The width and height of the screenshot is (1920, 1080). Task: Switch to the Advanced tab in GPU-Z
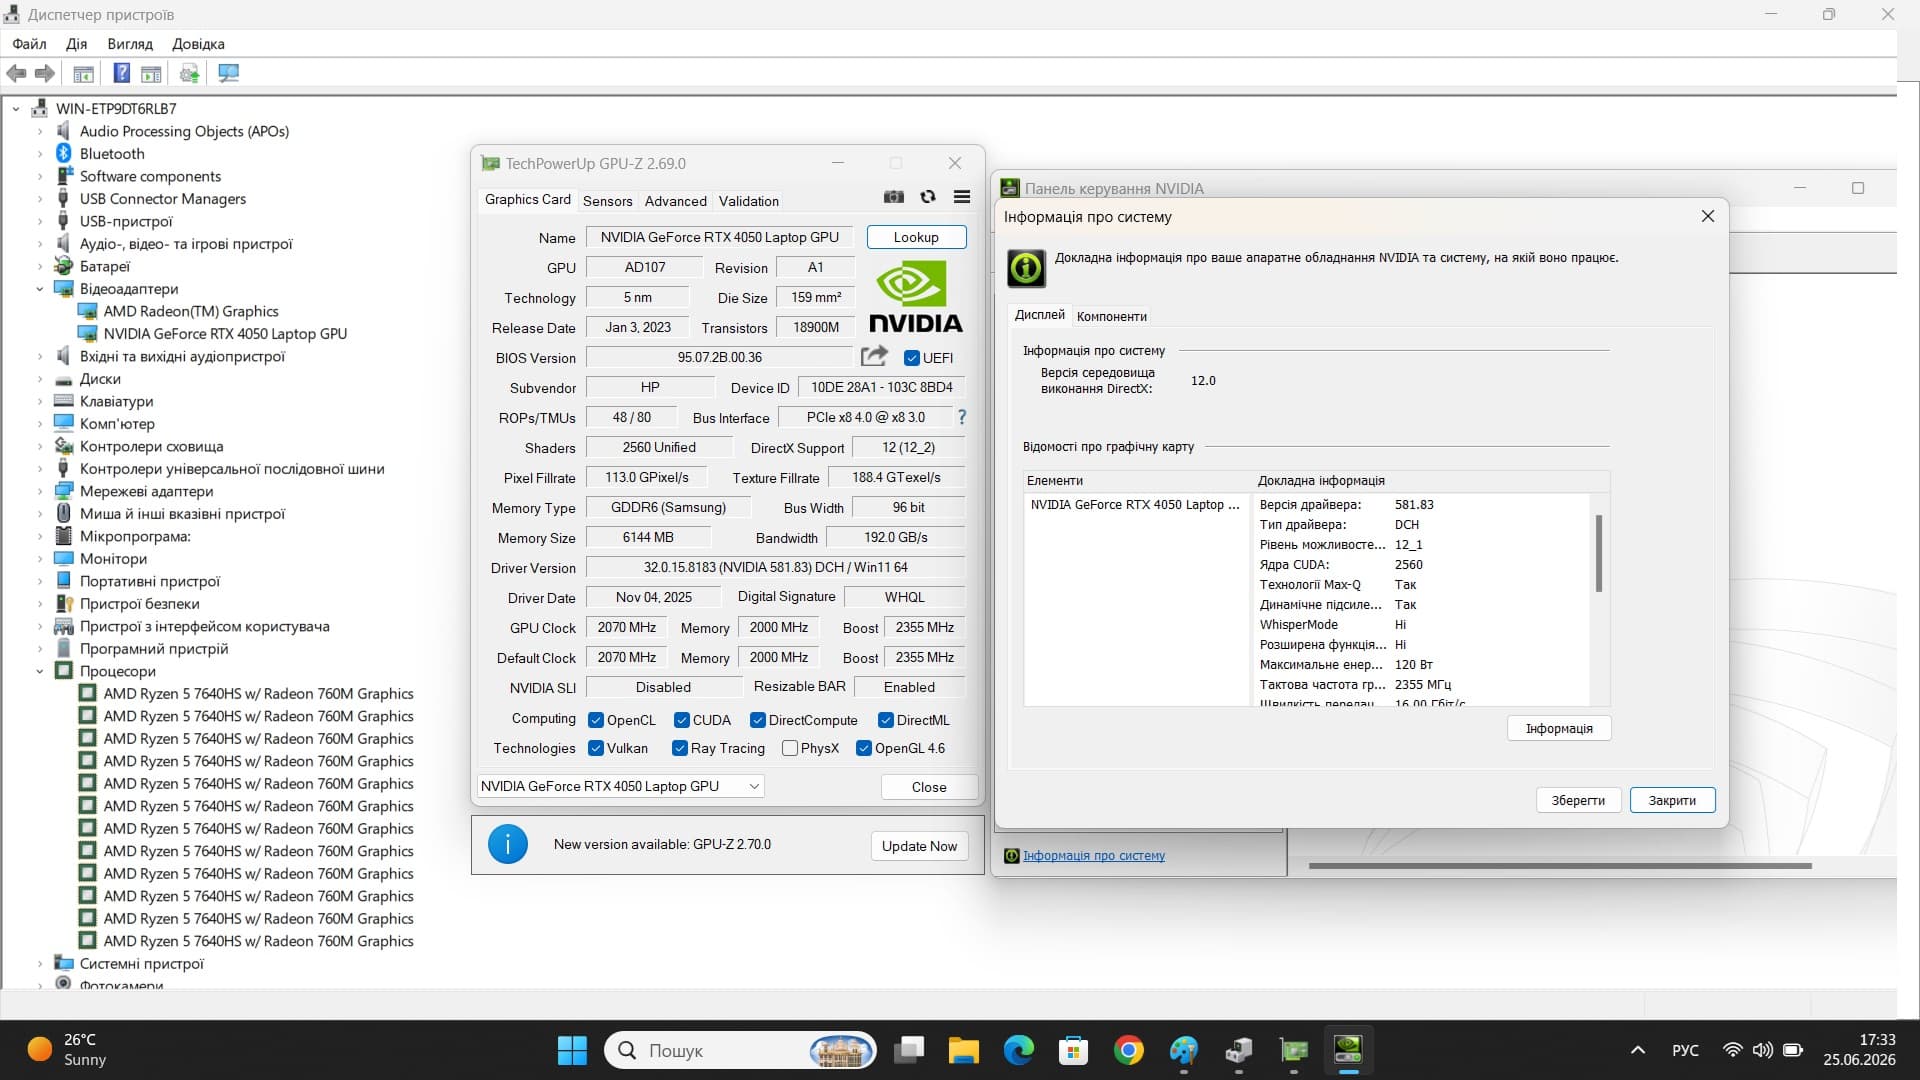coord(676,201)
